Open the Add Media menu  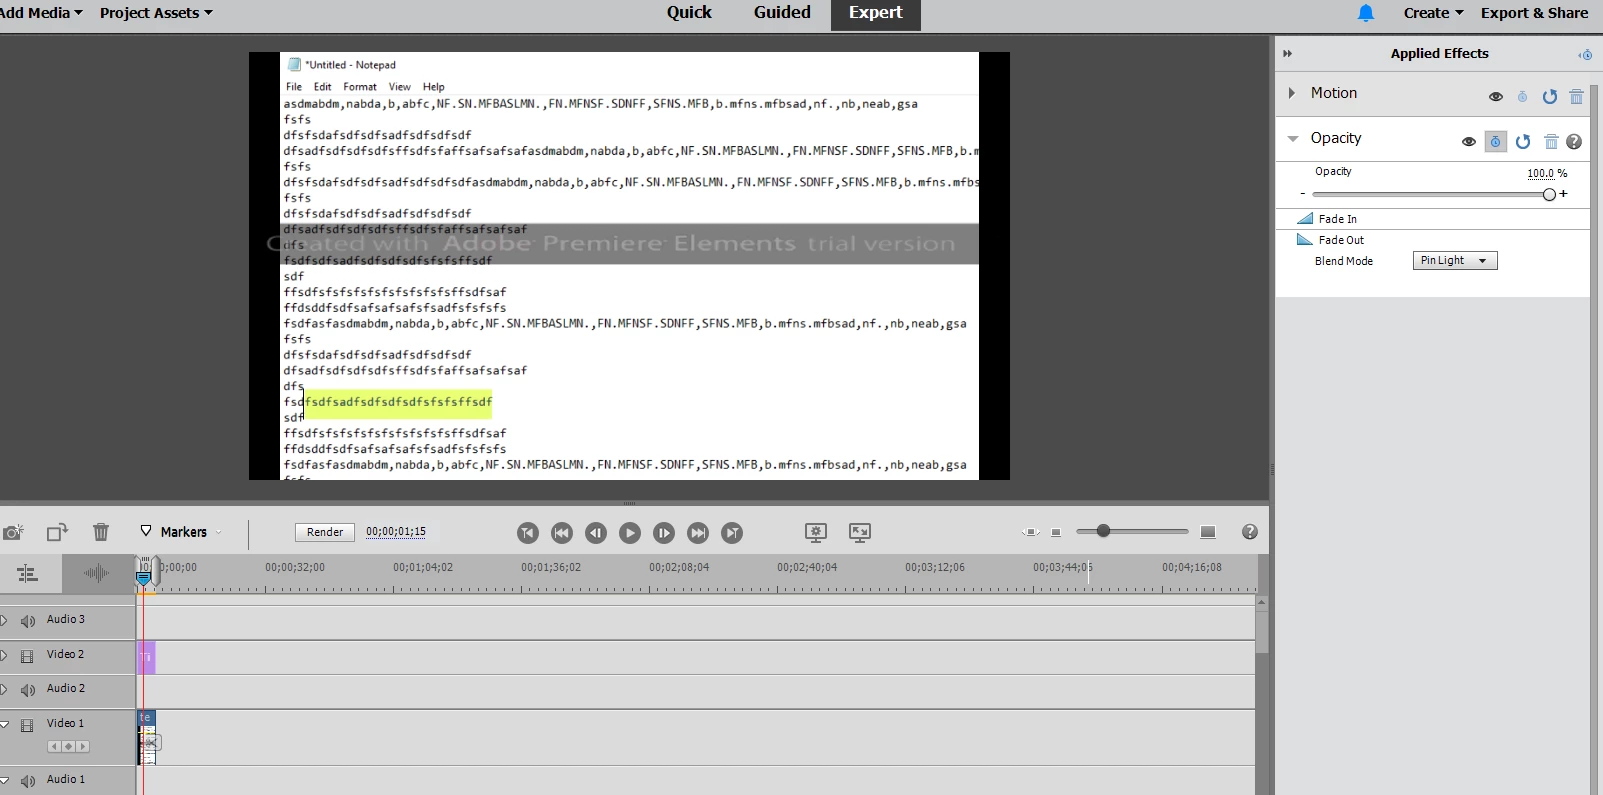pos(41,13)
